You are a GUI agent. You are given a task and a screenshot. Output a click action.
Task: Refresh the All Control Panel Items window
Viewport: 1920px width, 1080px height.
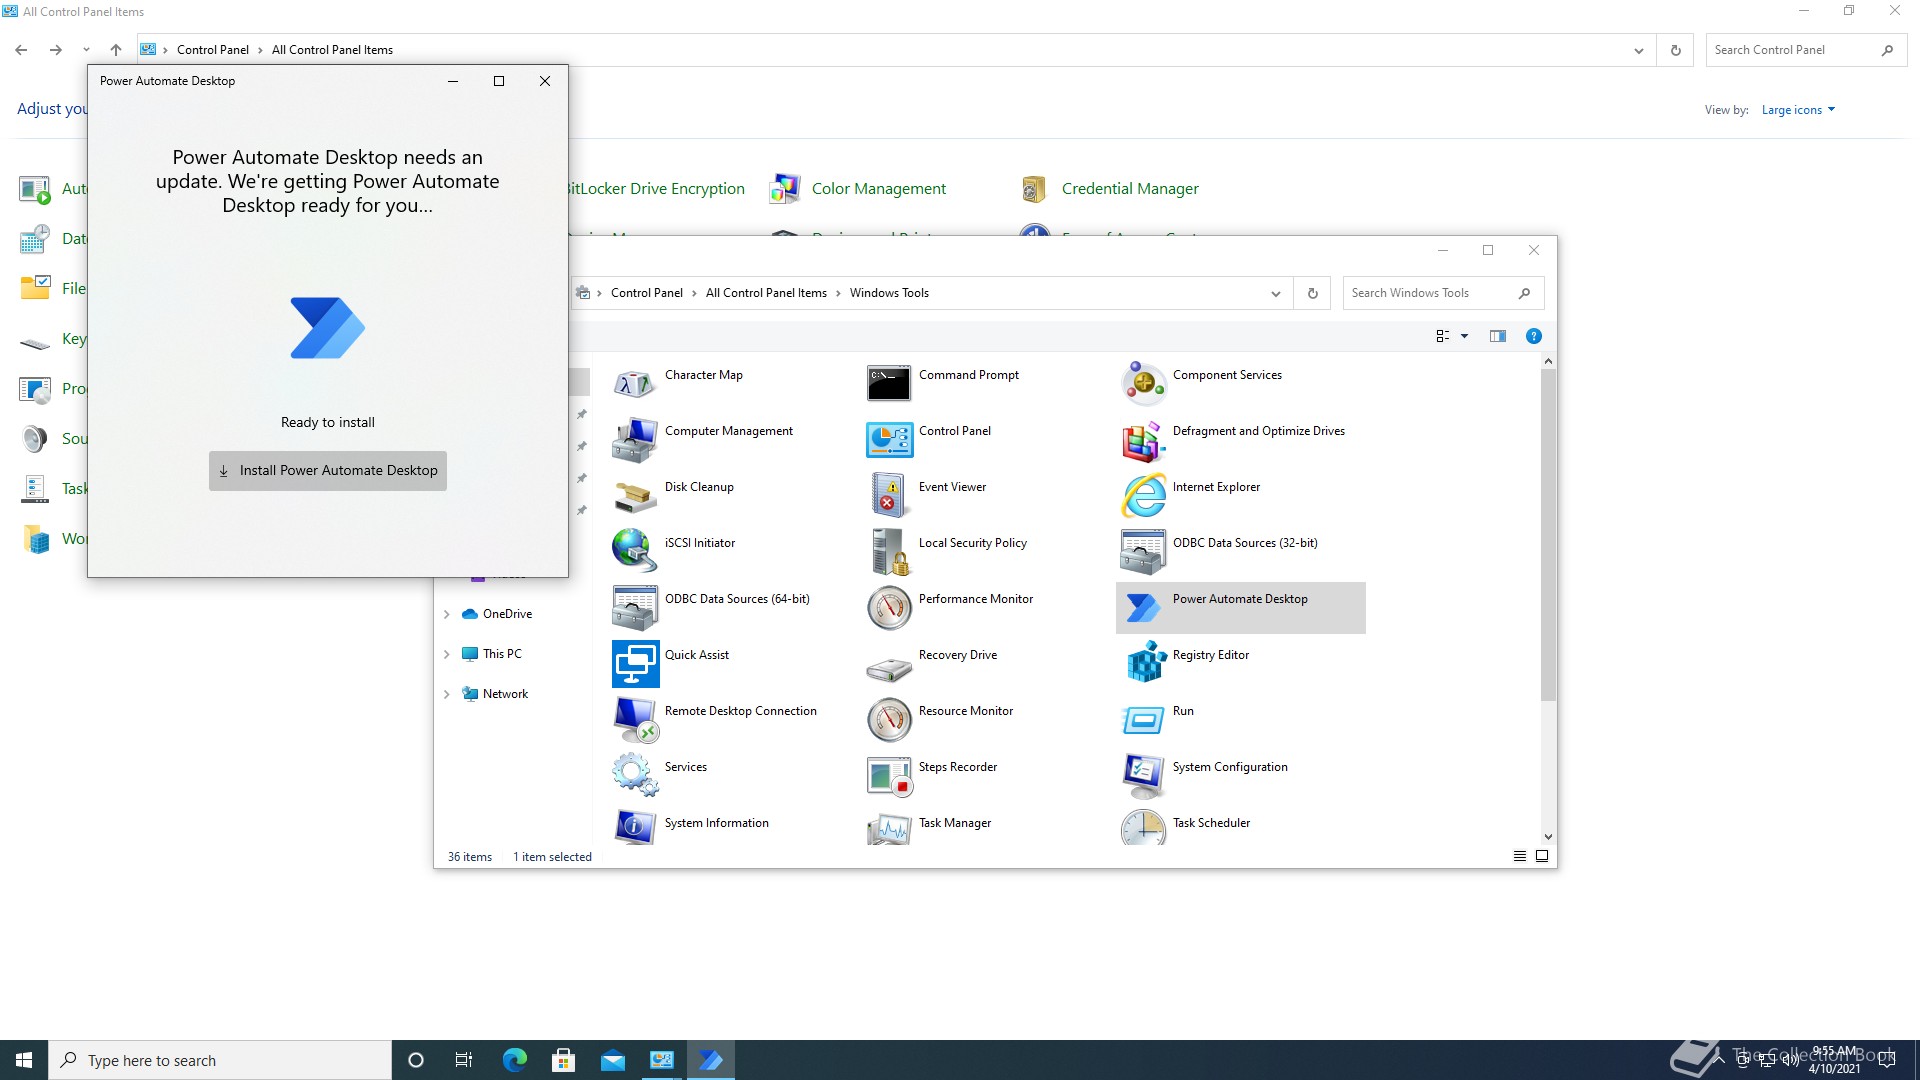click(x=1675, y=50)
